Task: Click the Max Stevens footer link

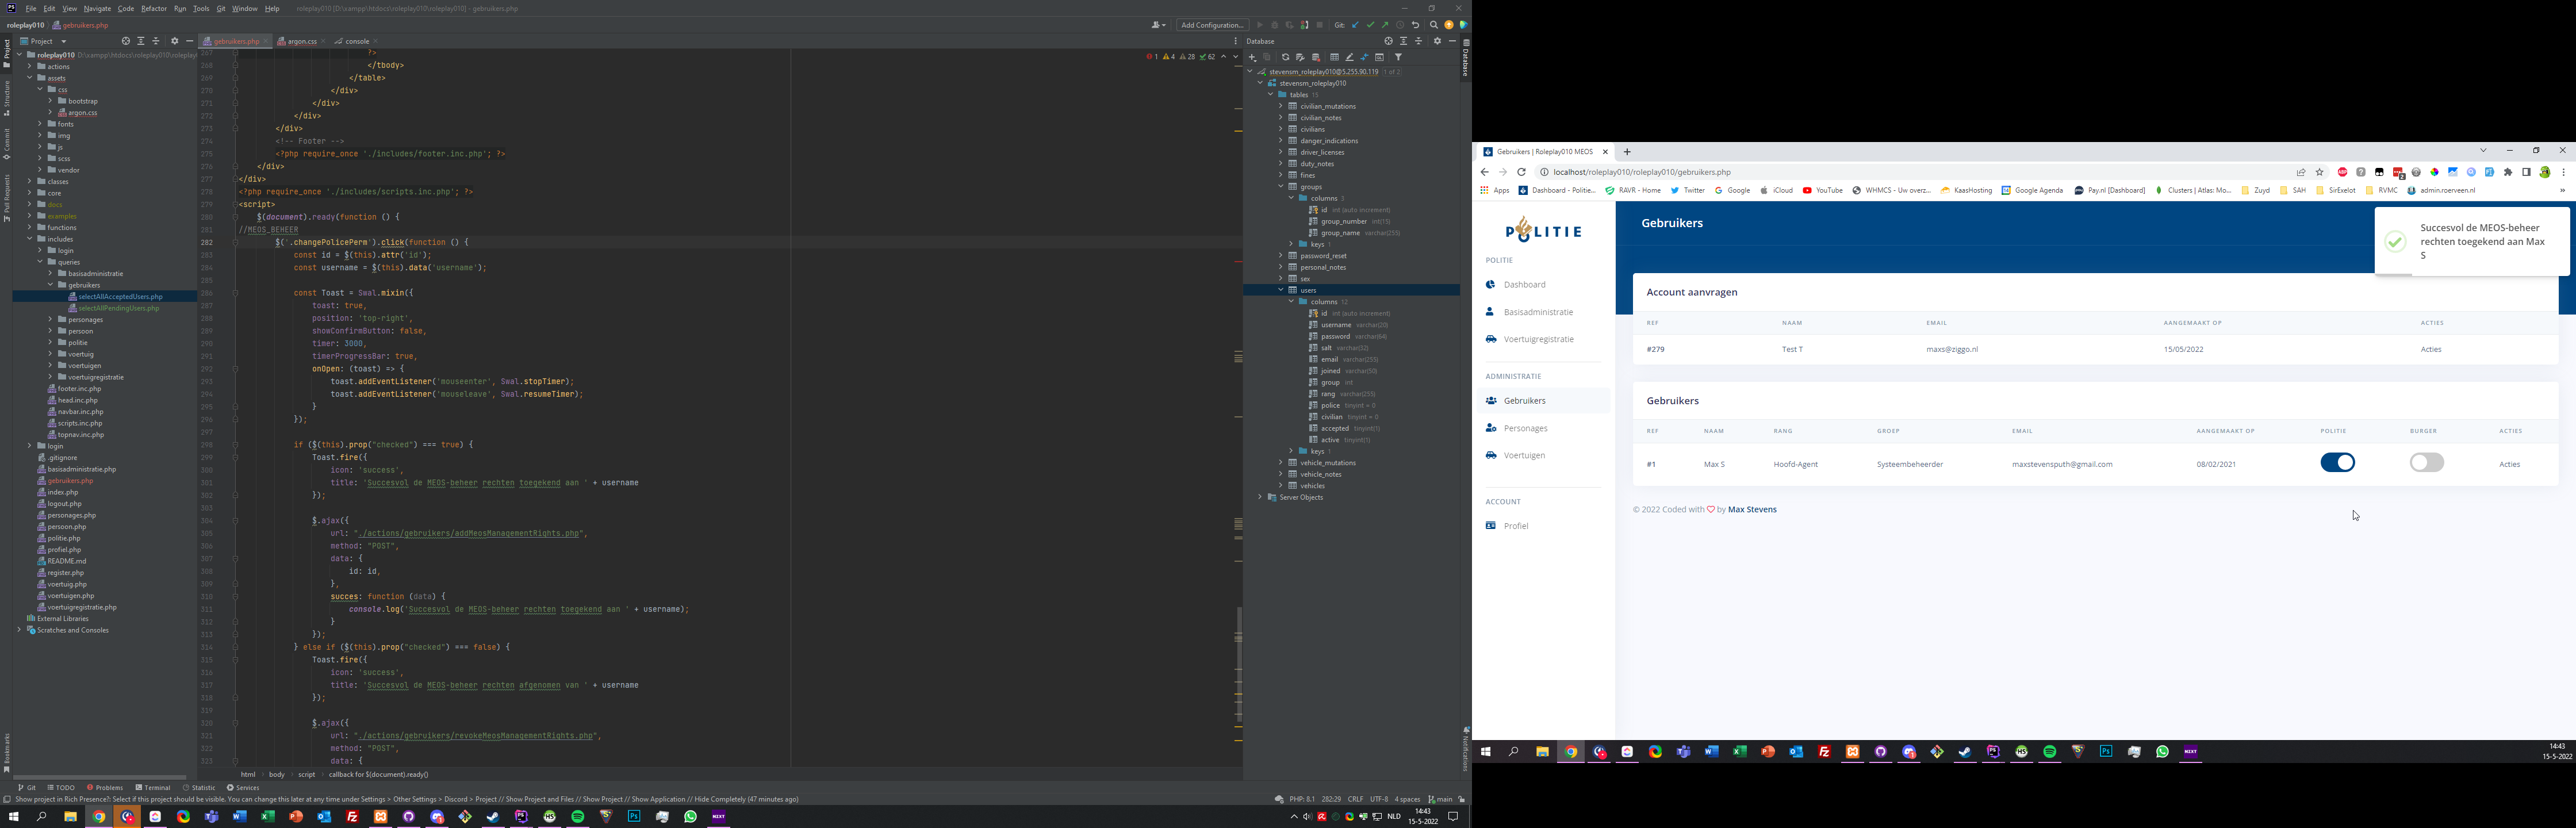Action: [x=1752, y=509]
